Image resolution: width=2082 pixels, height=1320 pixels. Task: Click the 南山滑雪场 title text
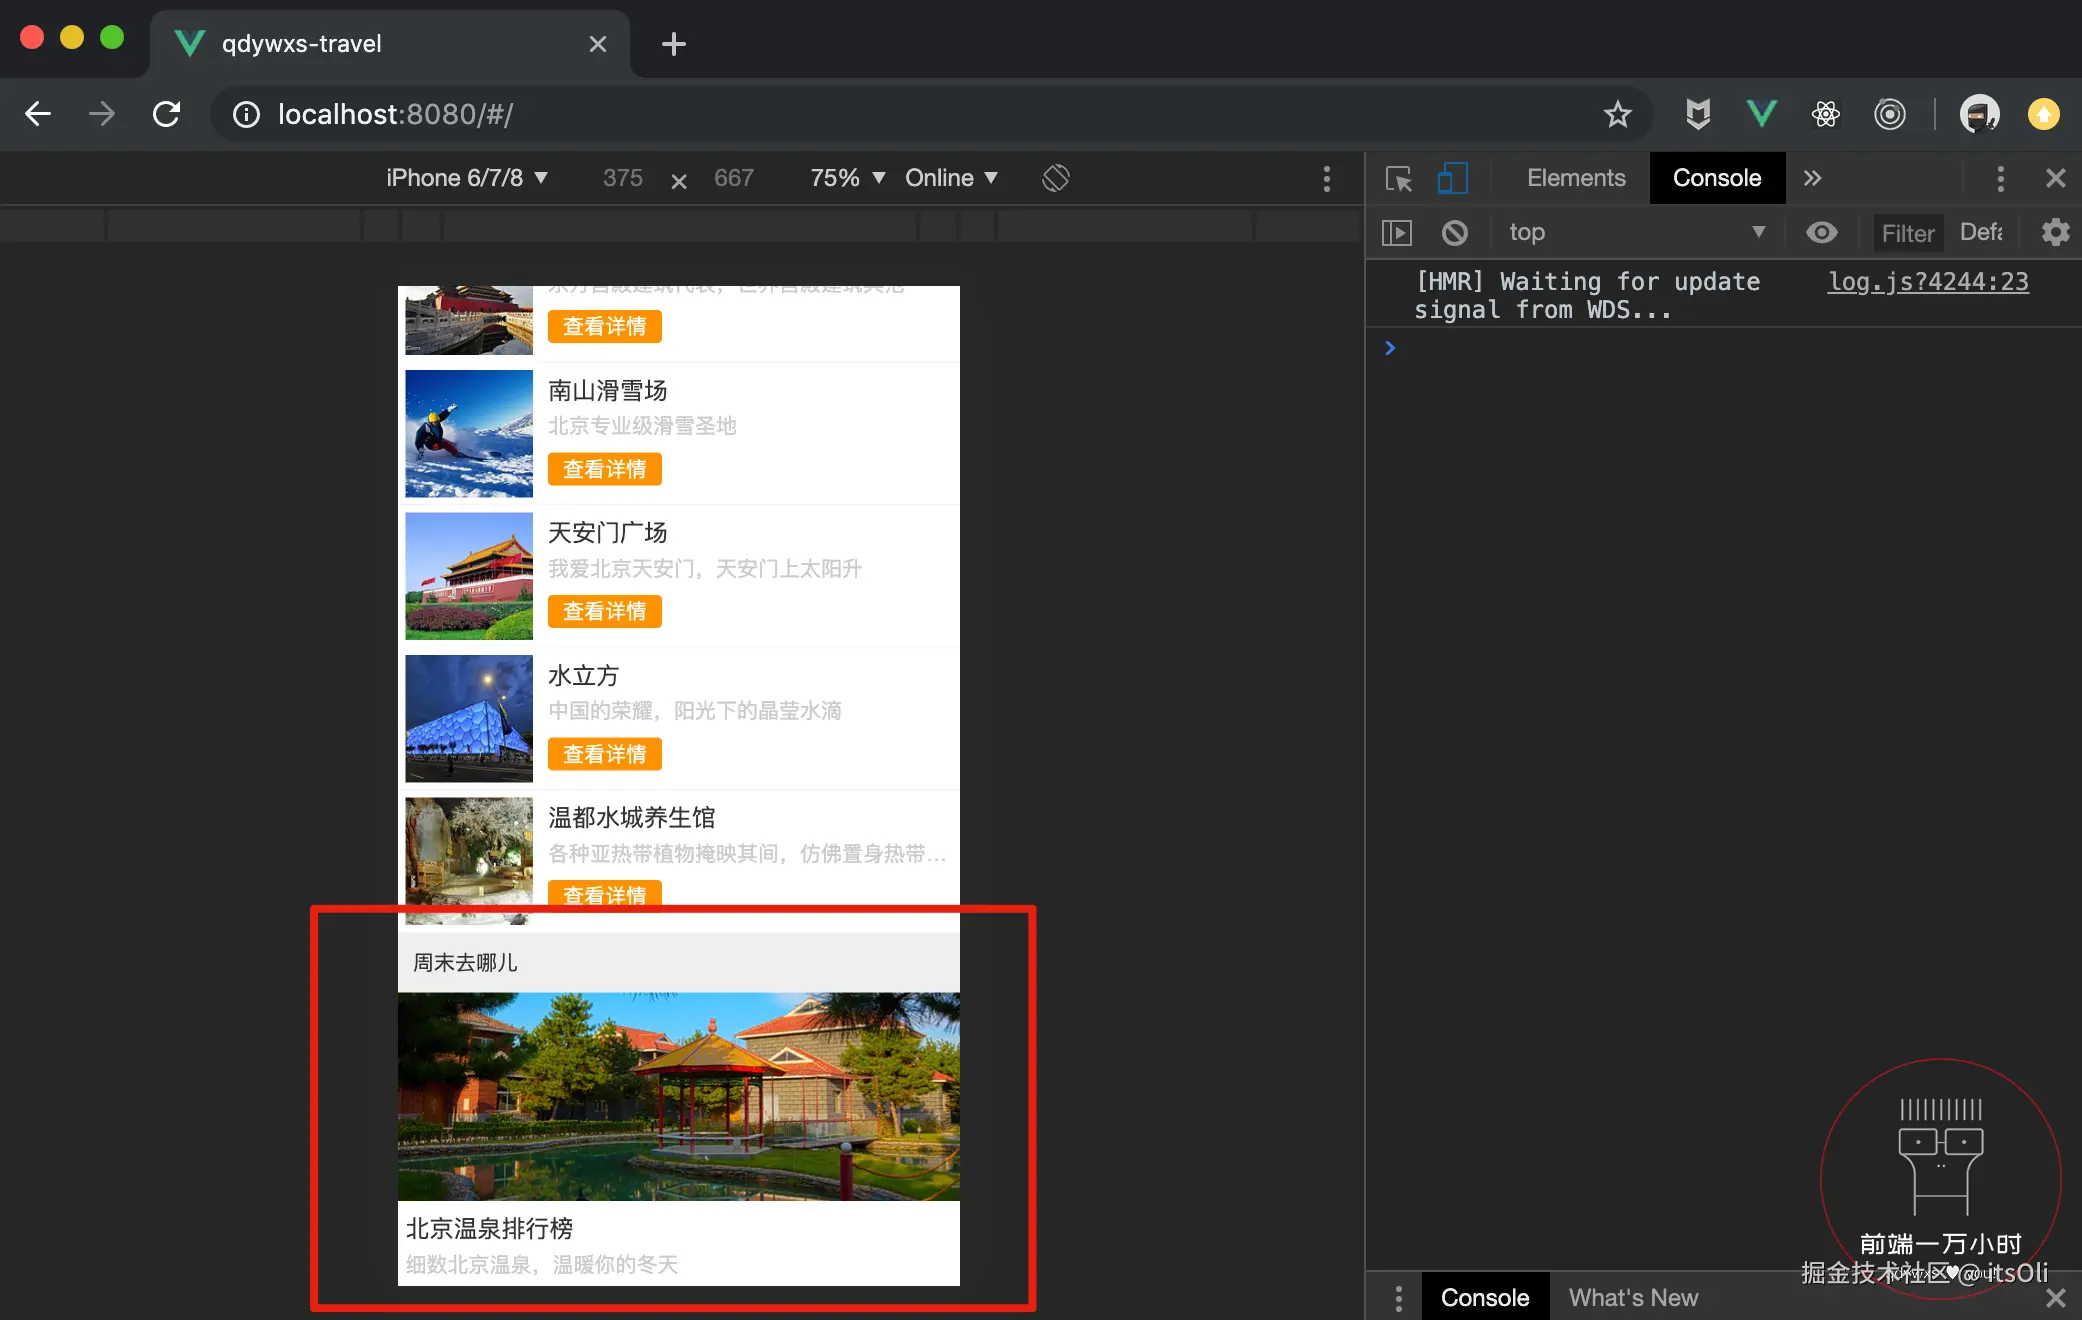click(608, 390)
